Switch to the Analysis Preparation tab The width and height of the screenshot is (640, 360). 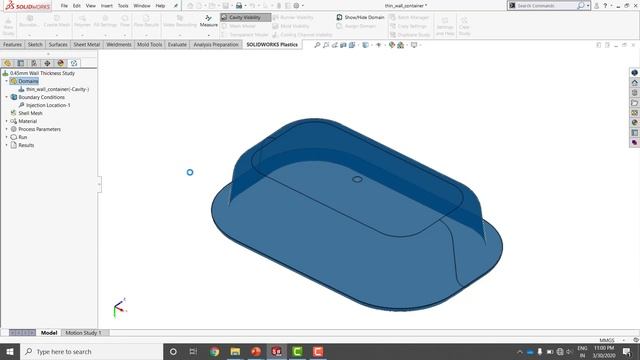point(216,44)
